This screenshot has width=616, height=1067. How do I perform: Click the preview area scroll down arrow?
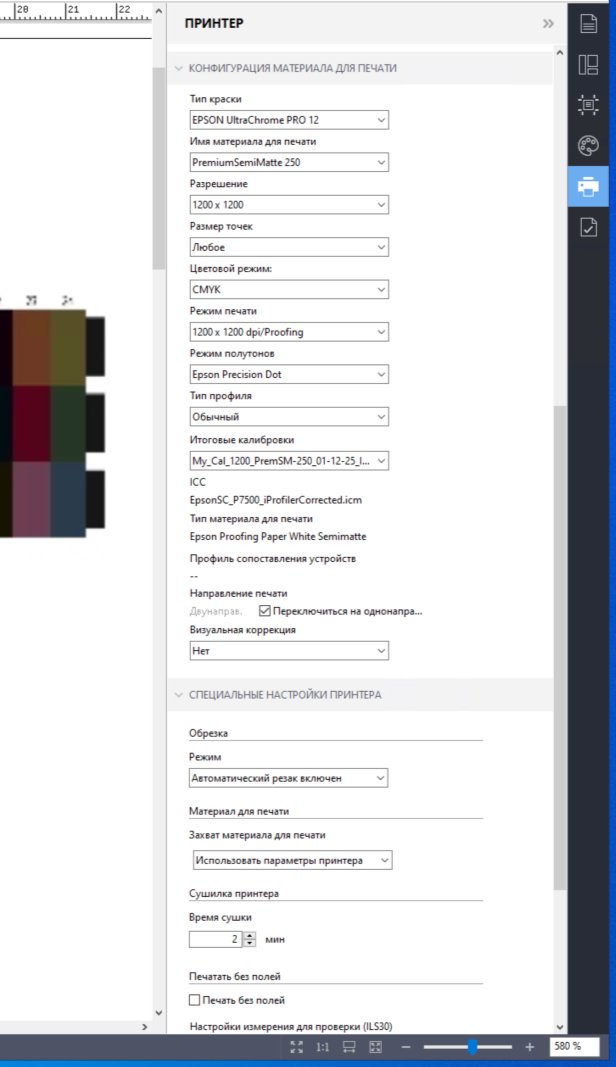pyautogui.click(x=159, y=1013)
